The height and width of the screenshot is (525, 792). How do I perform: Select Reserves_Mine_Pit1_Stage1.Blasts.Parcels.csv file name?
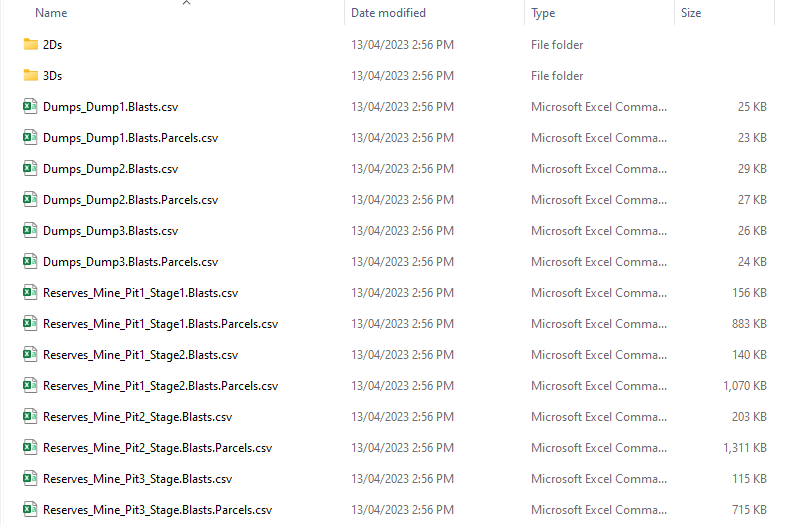pos(160,324)
